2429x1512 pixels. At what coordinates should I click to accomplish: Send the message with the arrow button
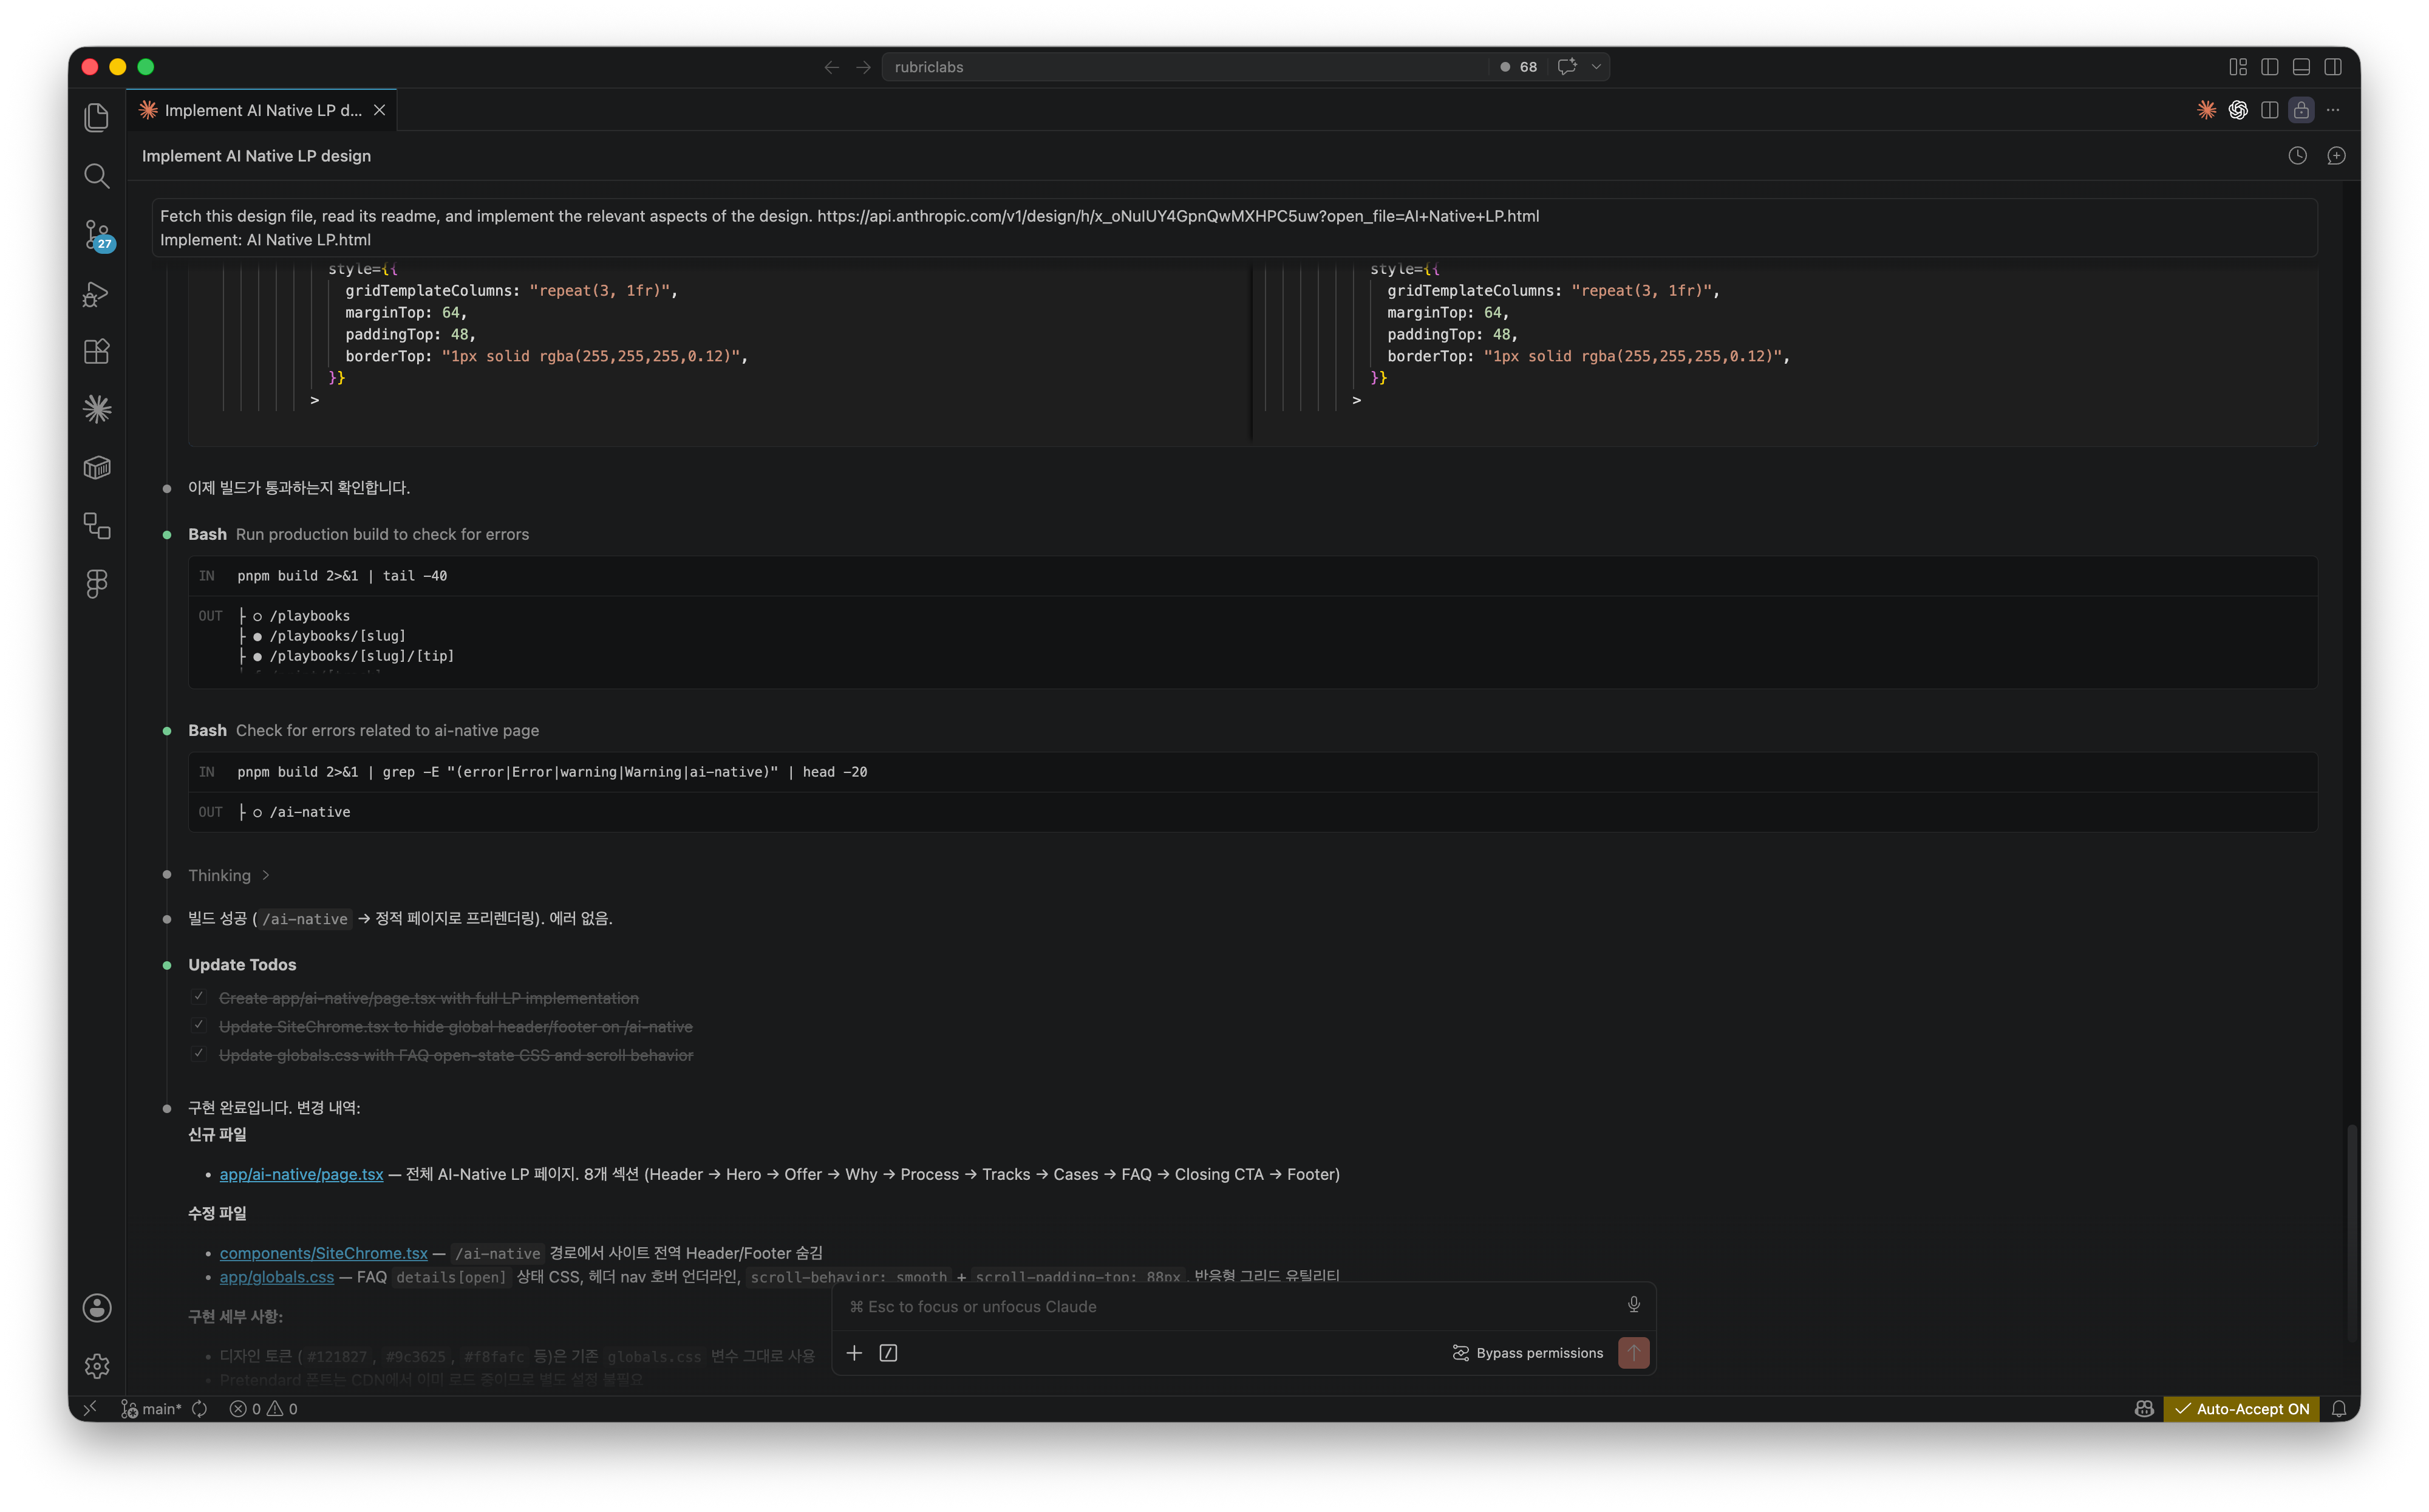click(x=1633, y=1353)
